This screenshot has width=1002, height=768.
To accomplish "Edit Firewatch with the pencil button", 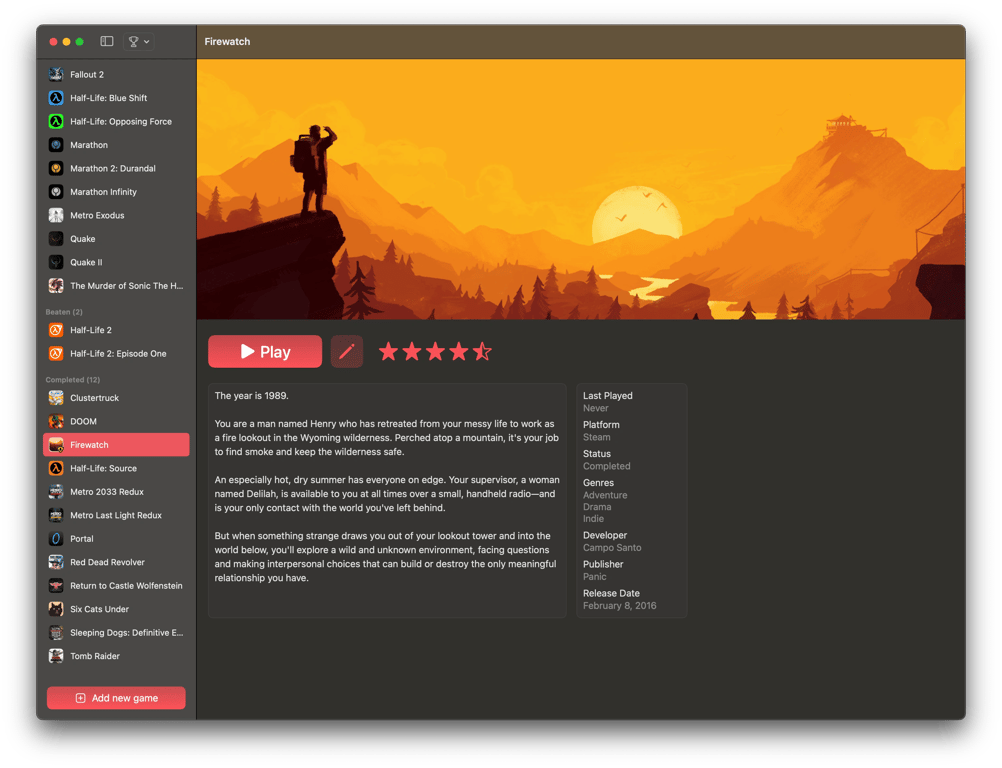I will click(347, 351).
